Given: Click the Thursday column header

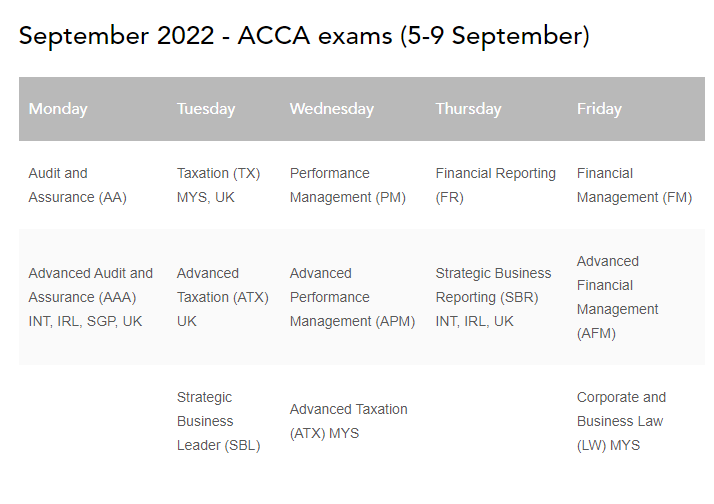Looking at the screenshot, I should coord(468,109).
